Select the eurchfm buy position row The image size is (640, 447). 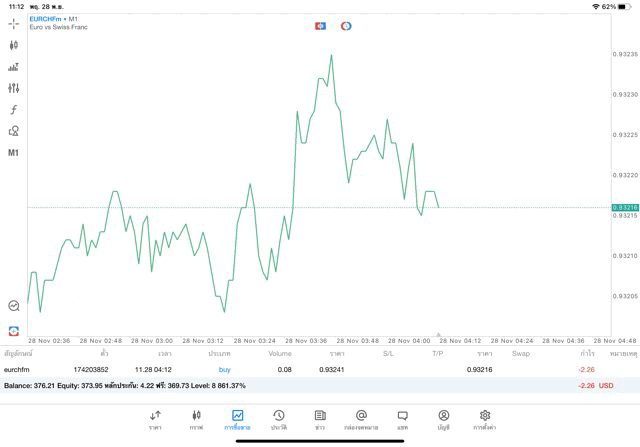300,370
